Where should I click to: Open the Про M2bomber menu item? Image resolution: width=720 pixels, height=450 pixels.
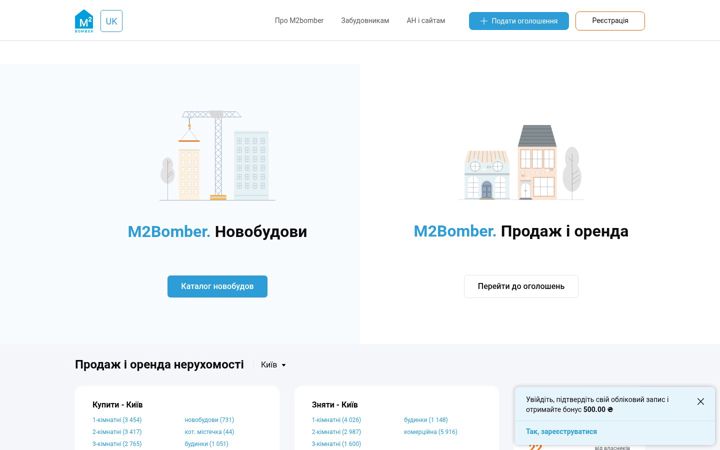pos(299,21)
